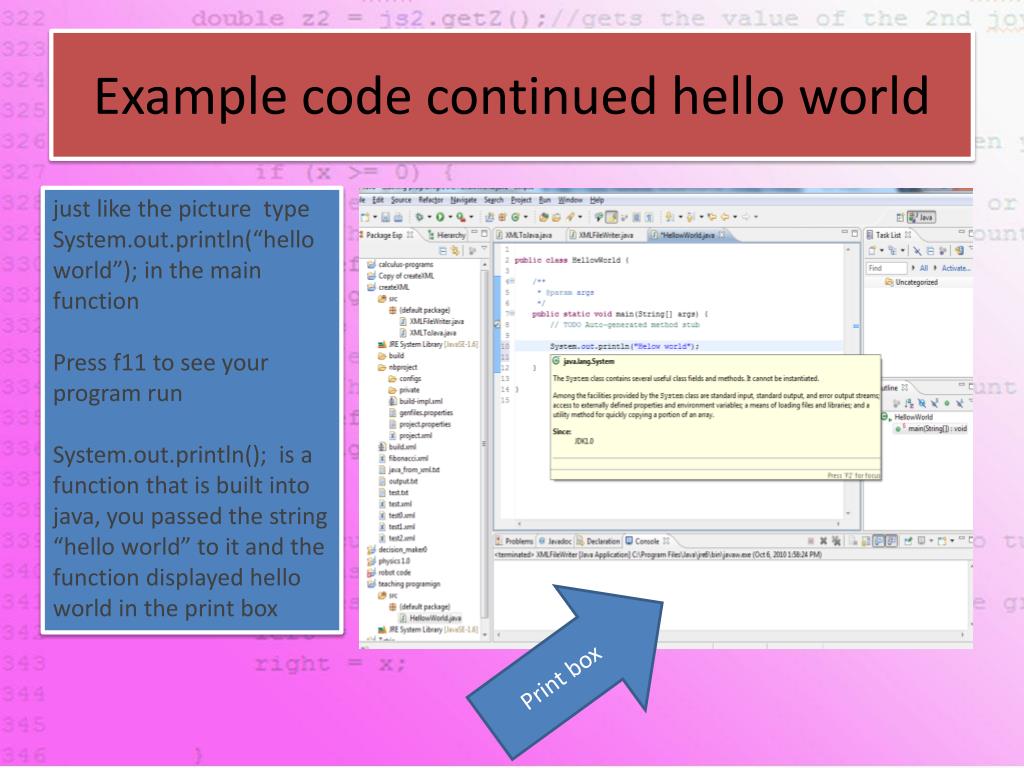Select the Uncategorized task category
The image size is (1024, 768).
click(x=912, y=283)
